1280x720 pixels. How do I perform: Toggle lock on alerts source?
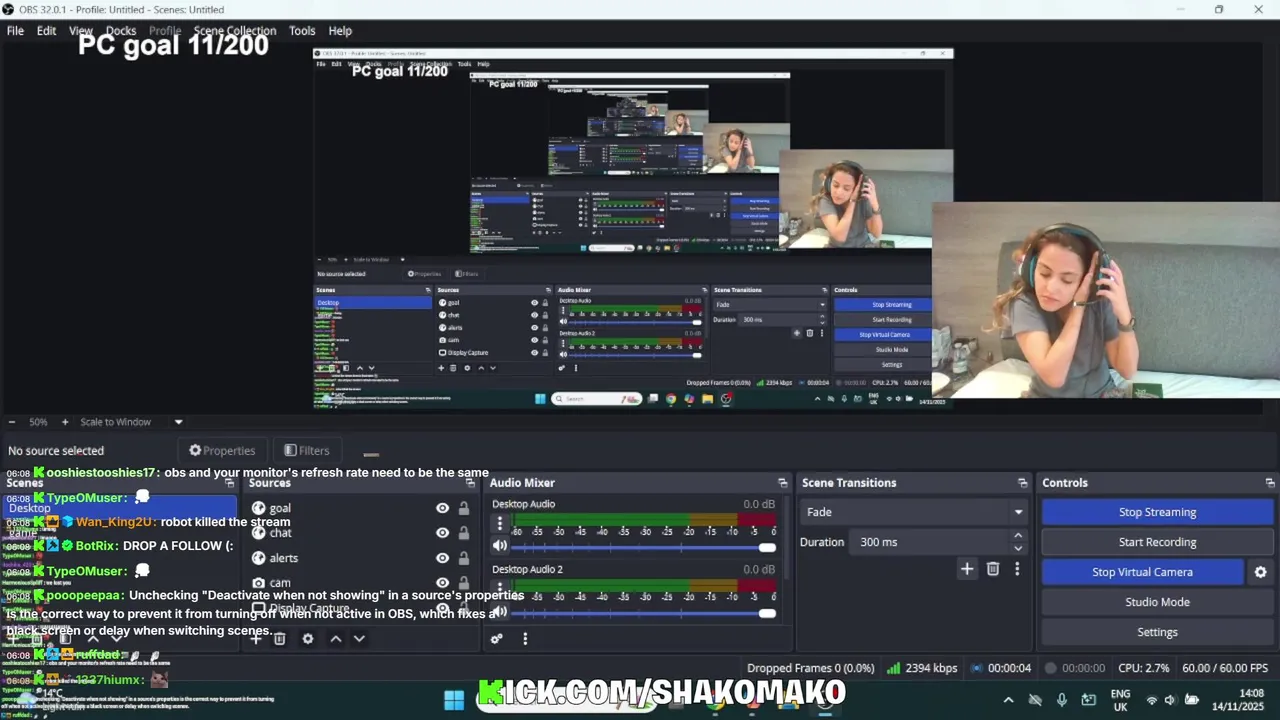point(464,558)
